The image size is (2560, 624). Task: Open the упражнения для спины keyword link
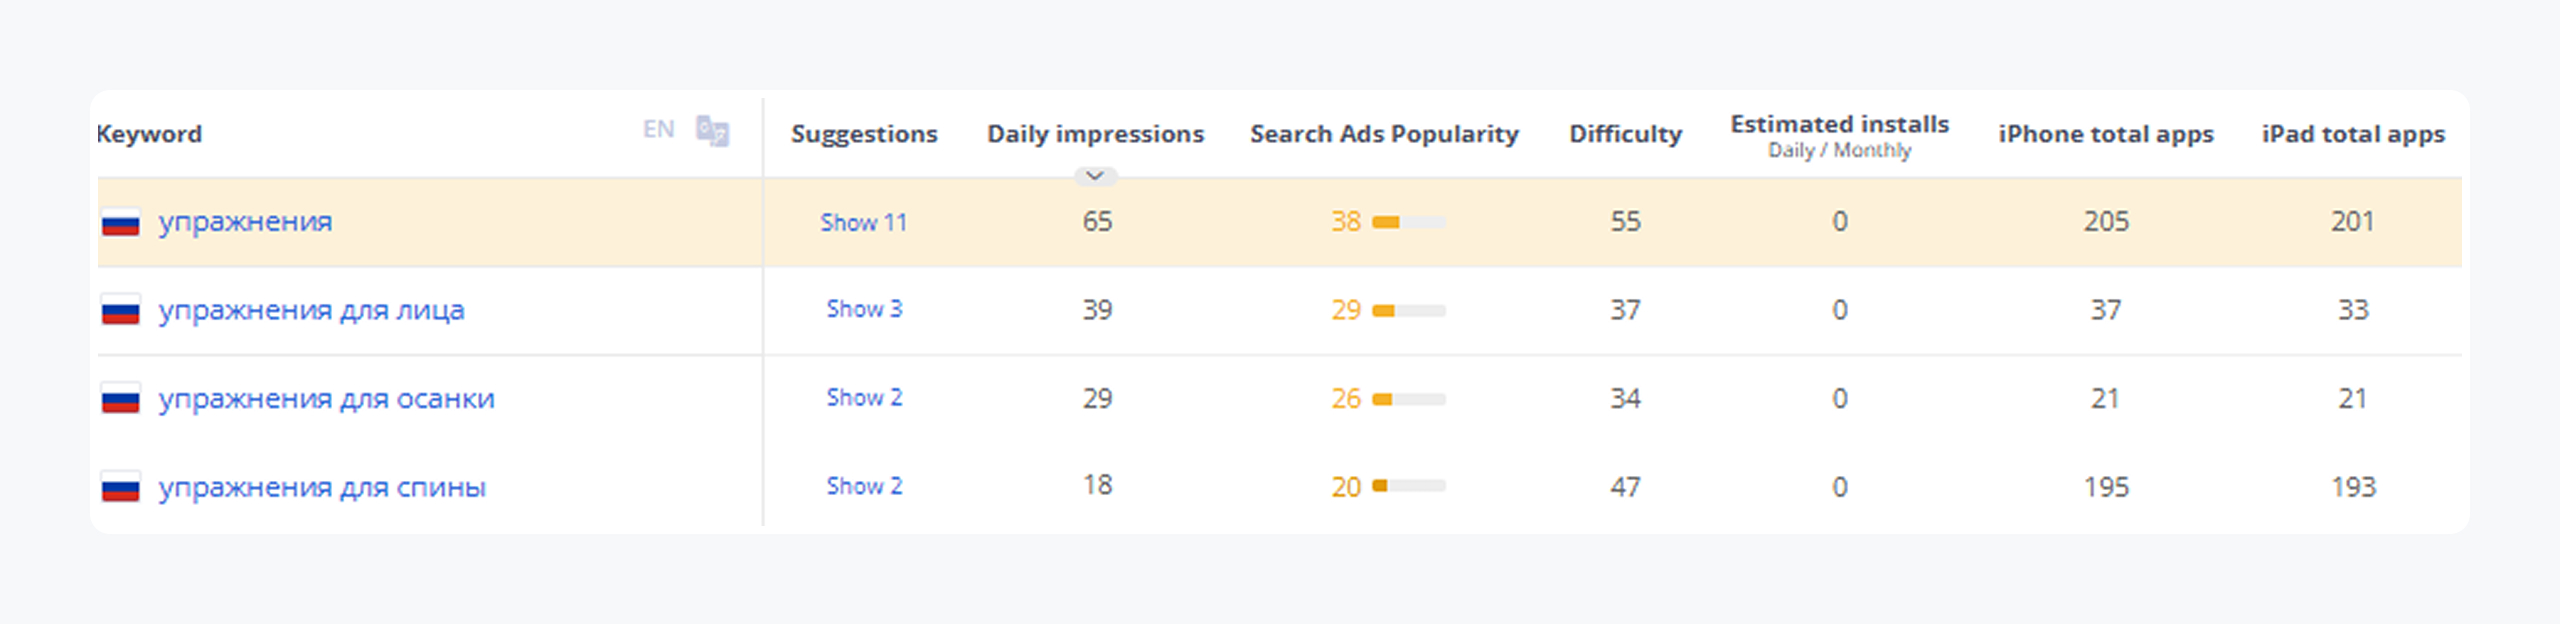(x=322, y=488)
